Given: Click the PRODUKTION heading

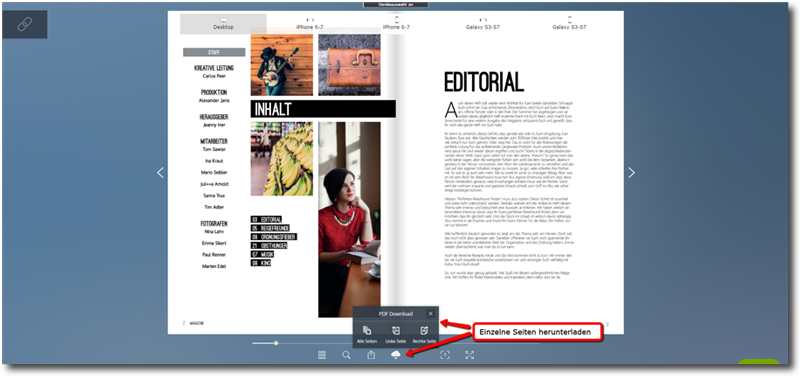Looking at the screenshot, I should 214,92.
